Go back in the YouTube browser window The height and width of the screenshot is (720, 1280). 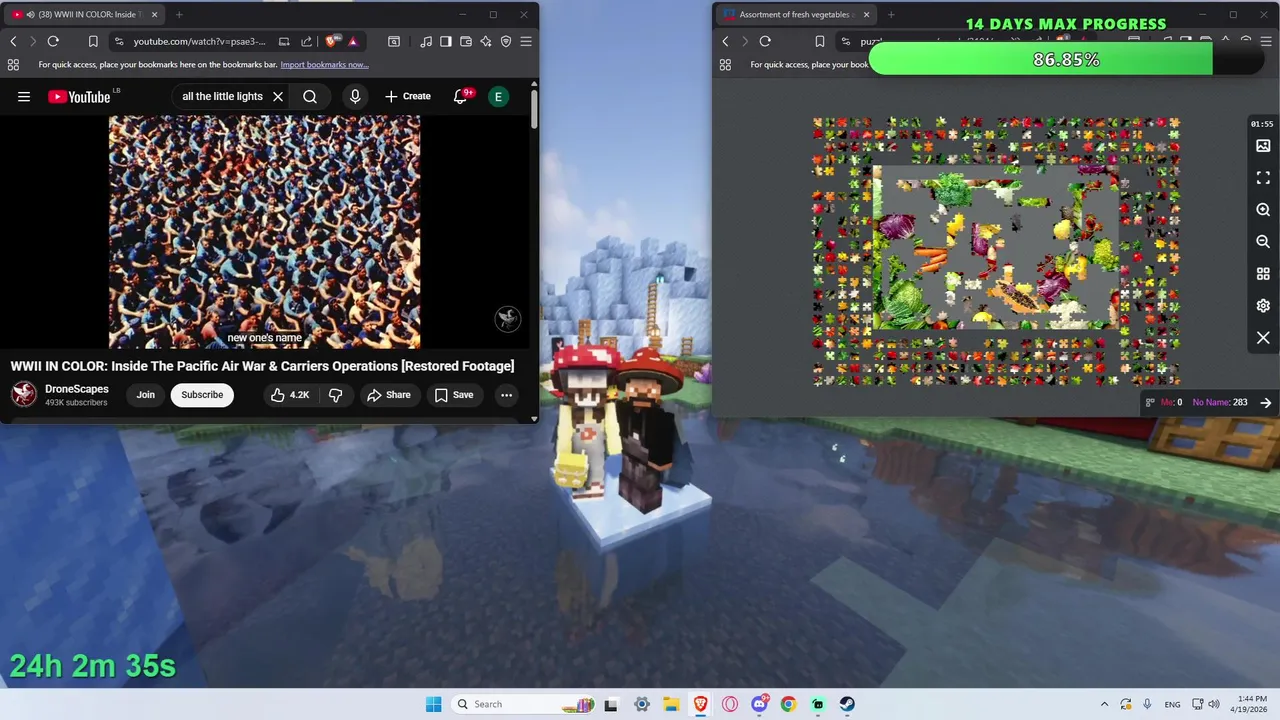13,41
